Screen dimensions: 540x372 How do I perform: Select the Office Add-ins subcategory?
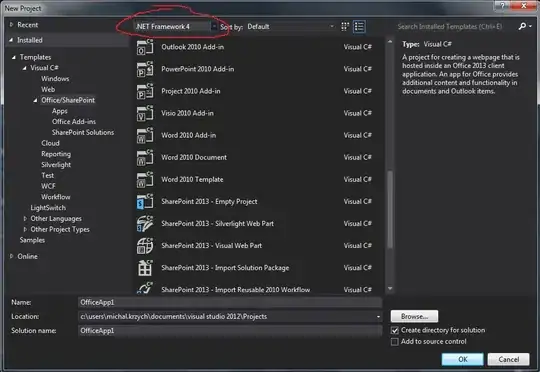click(74, 122)
